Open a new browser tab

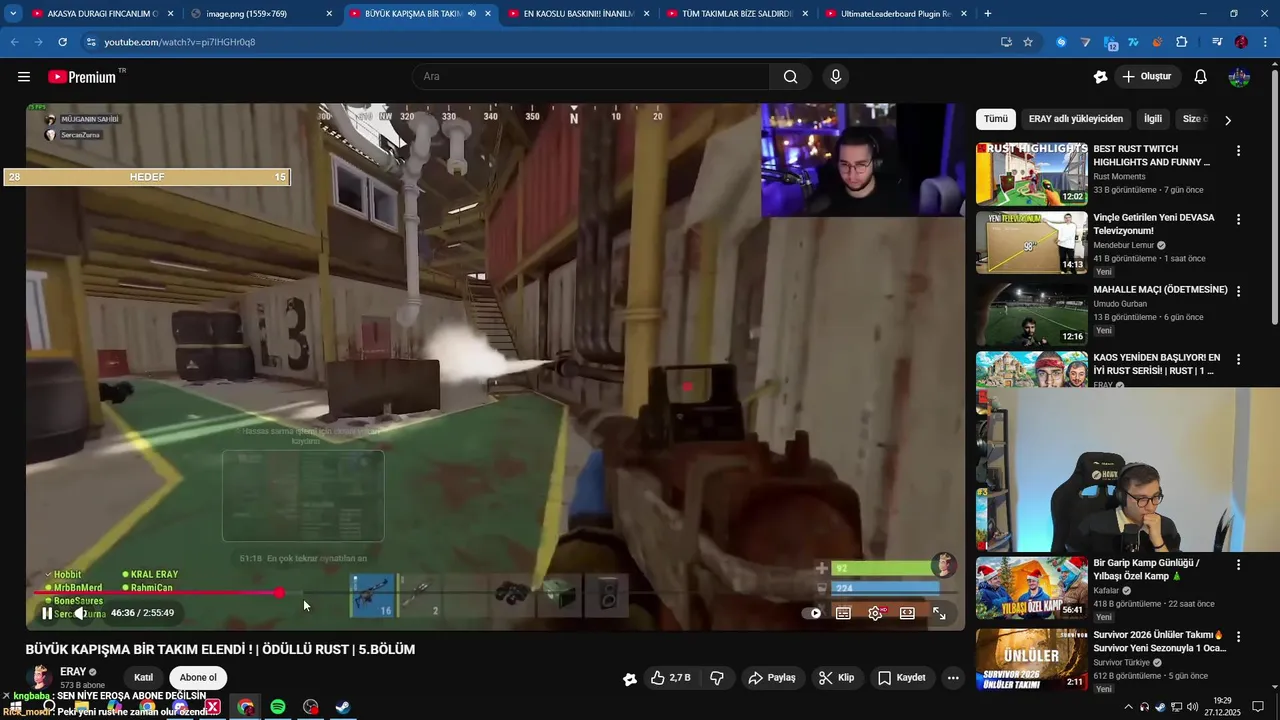[988, 14]
